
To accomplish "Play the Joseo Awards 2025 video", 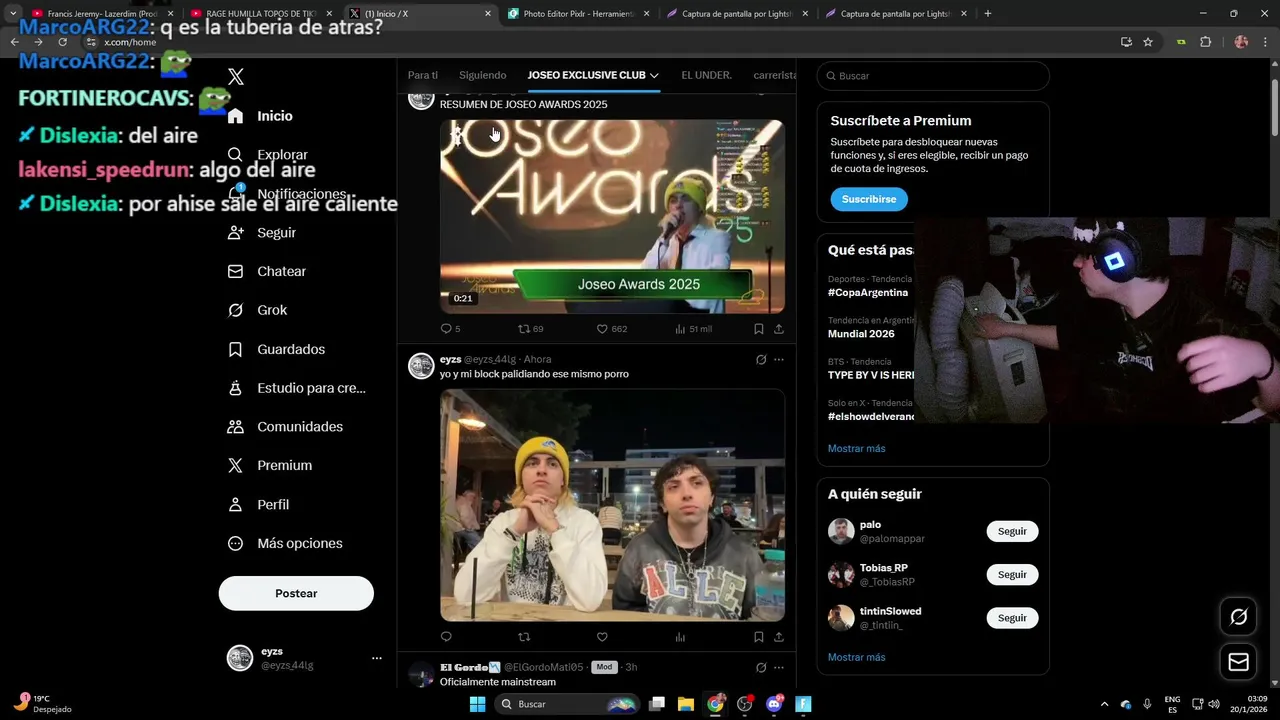I will point(612,216).
